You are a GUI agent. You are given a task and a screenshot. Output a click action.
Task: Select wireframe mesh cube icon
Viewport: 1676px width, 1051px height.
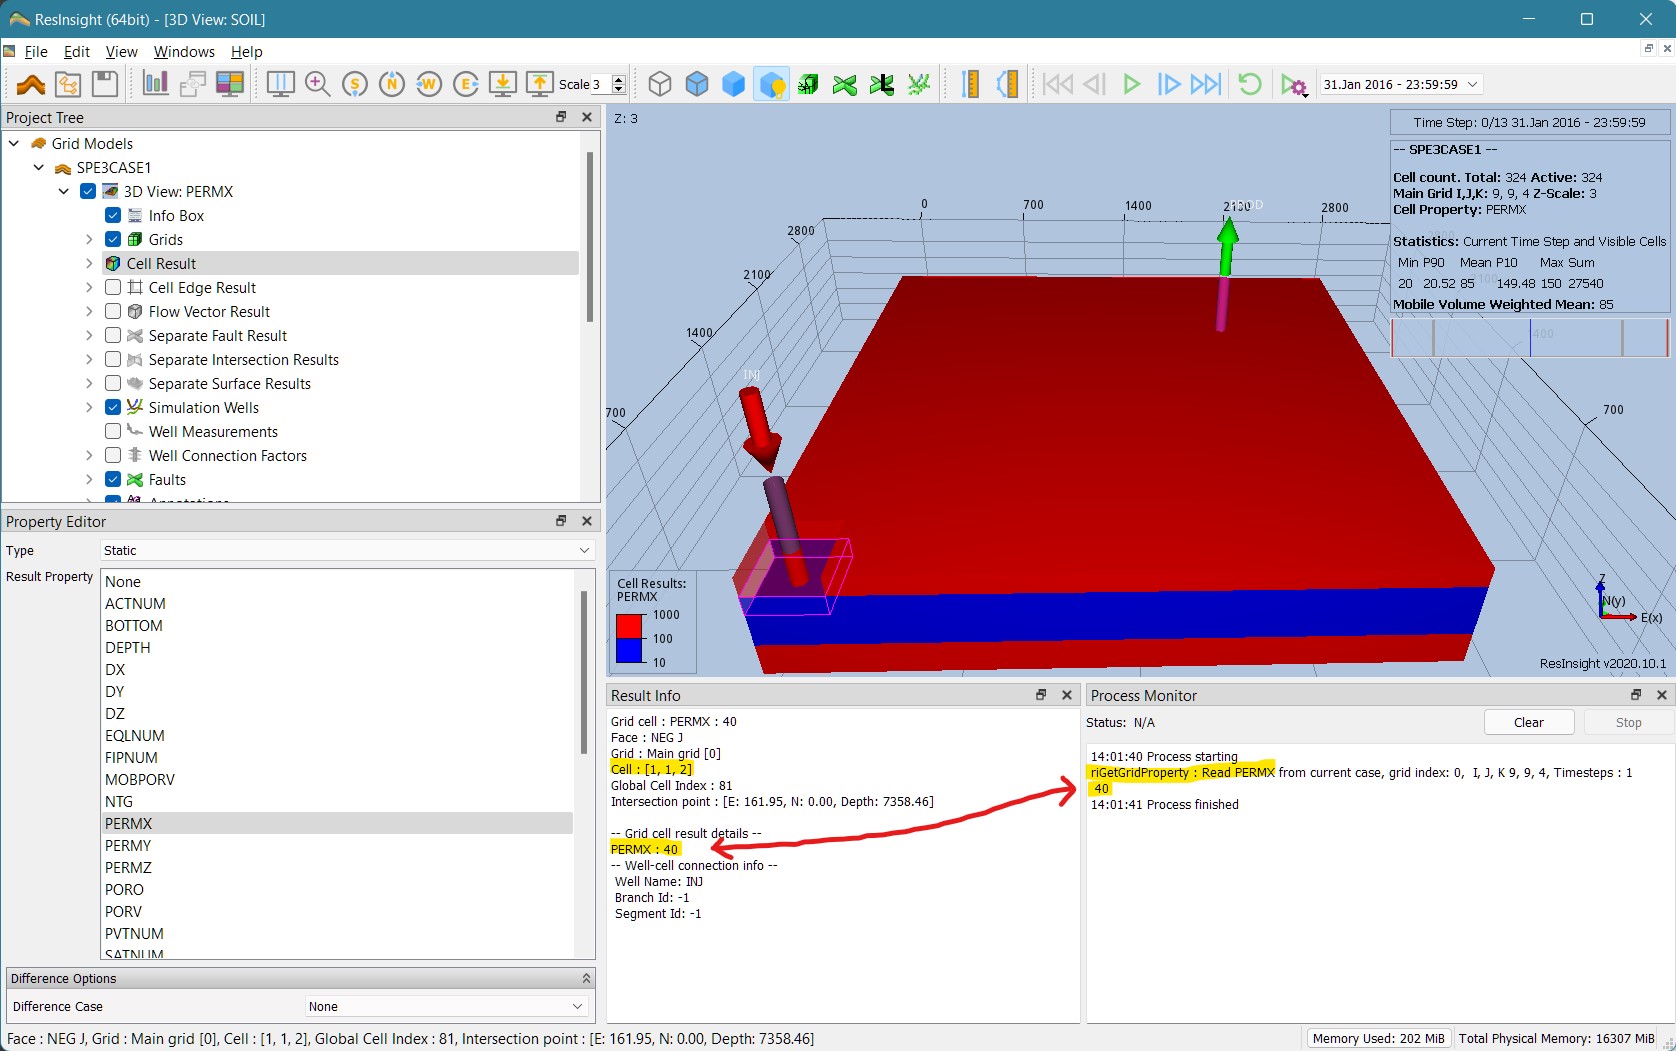660,85
